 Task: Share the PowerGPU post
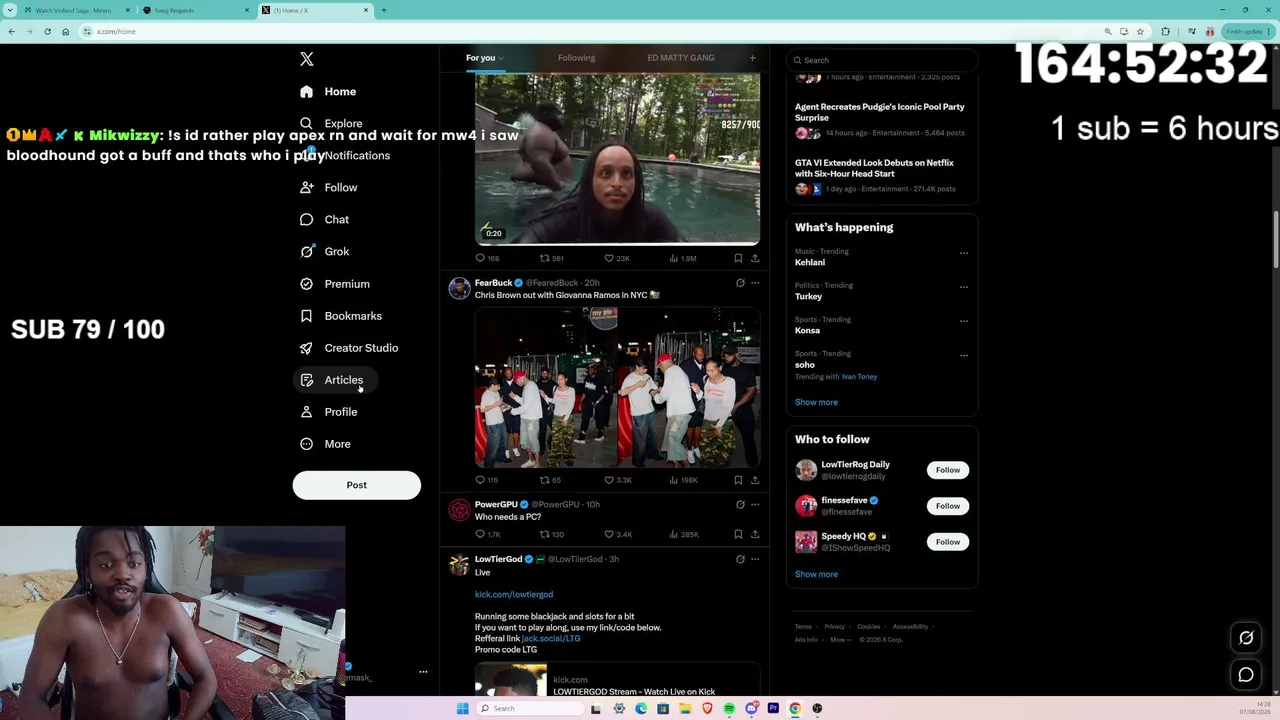pyautogui.click(x=755, y=534)
